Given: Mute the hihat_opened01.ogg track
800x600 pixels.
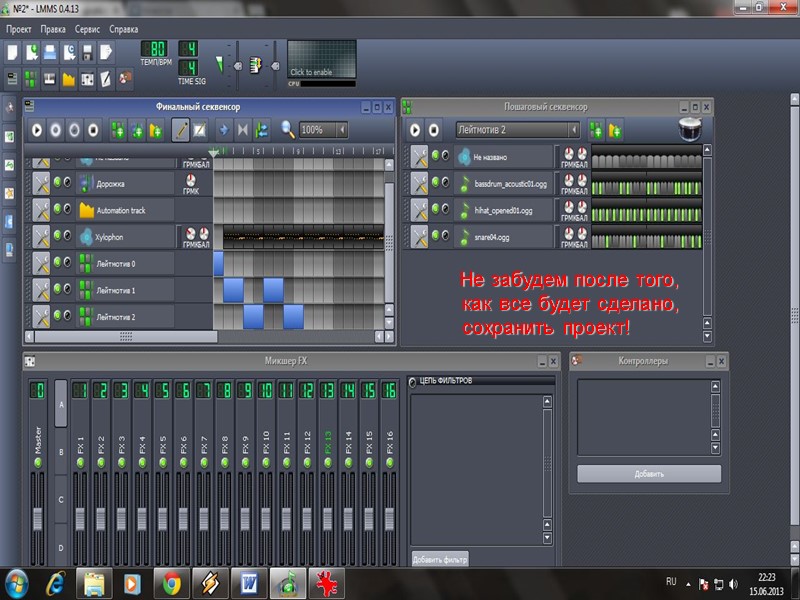Looking at the screenshot, I should (435, 208).
